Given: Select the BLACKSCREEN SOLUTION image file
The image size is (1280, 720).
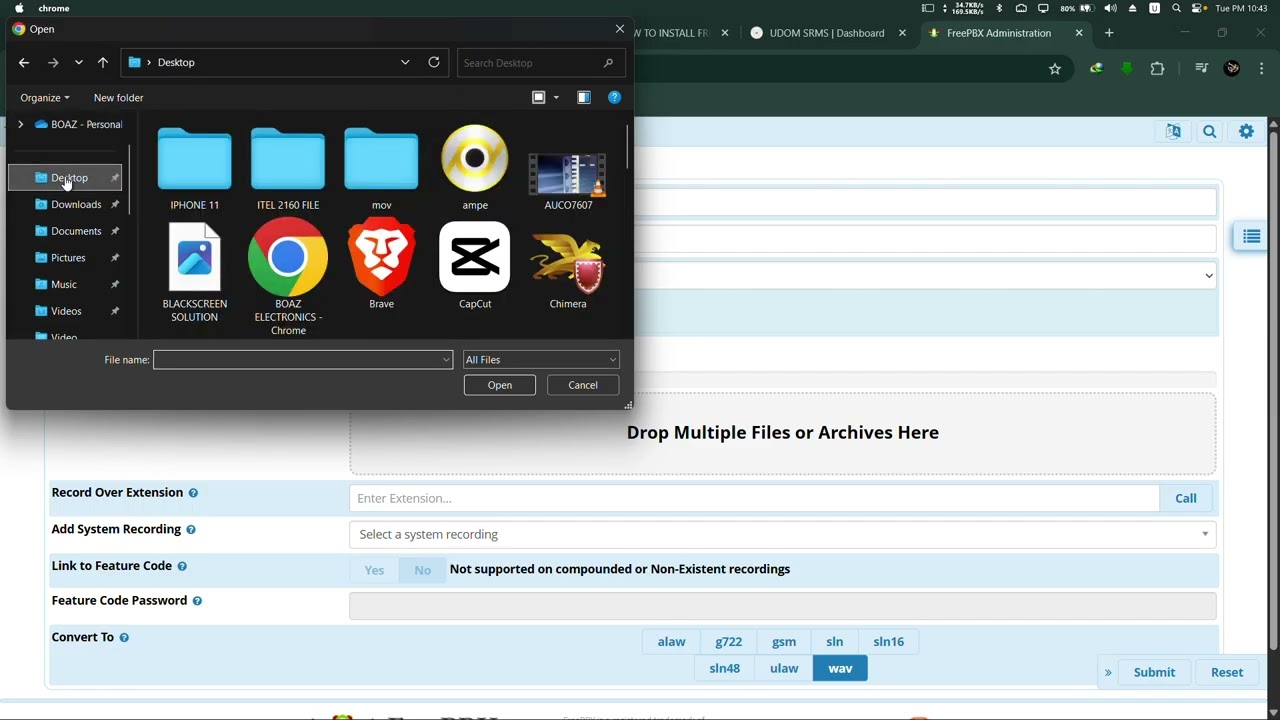Looking at the screenshot, I should click(194, 272).
